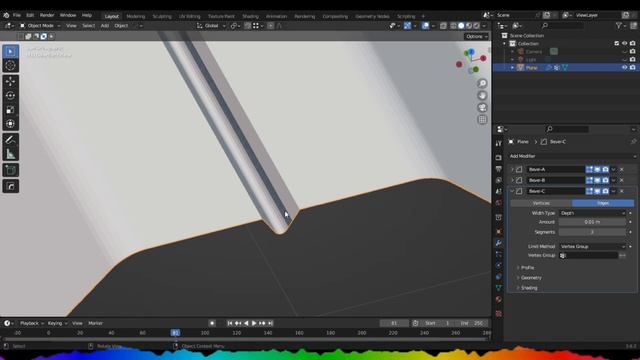Screen dimensions: 640x360
Task: Toggle Bevel-C viewport display
Action: [597, 191]
